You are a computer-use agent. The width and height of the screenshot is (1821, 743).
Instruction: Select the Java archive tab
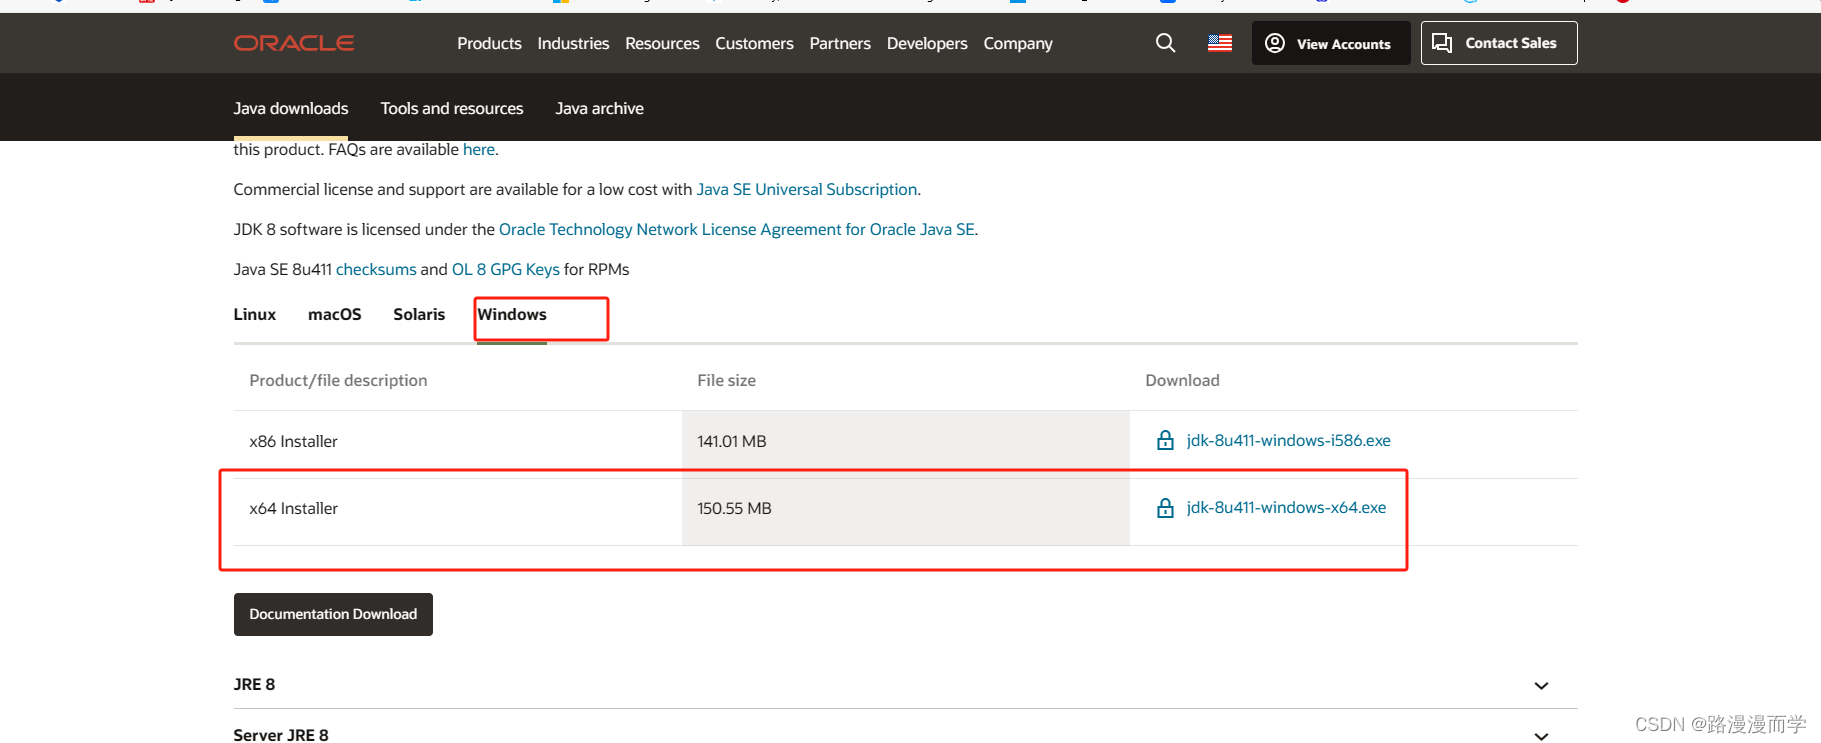pos(600,108)
